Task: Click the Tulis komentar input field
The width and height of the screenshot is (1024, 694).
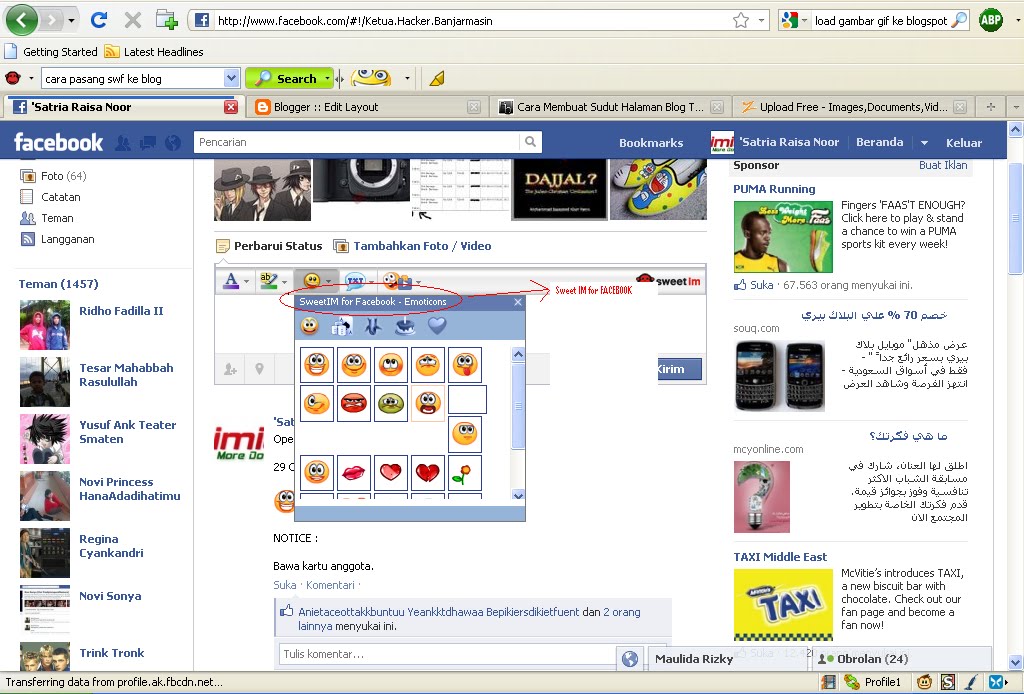Action: pos(448,654)
